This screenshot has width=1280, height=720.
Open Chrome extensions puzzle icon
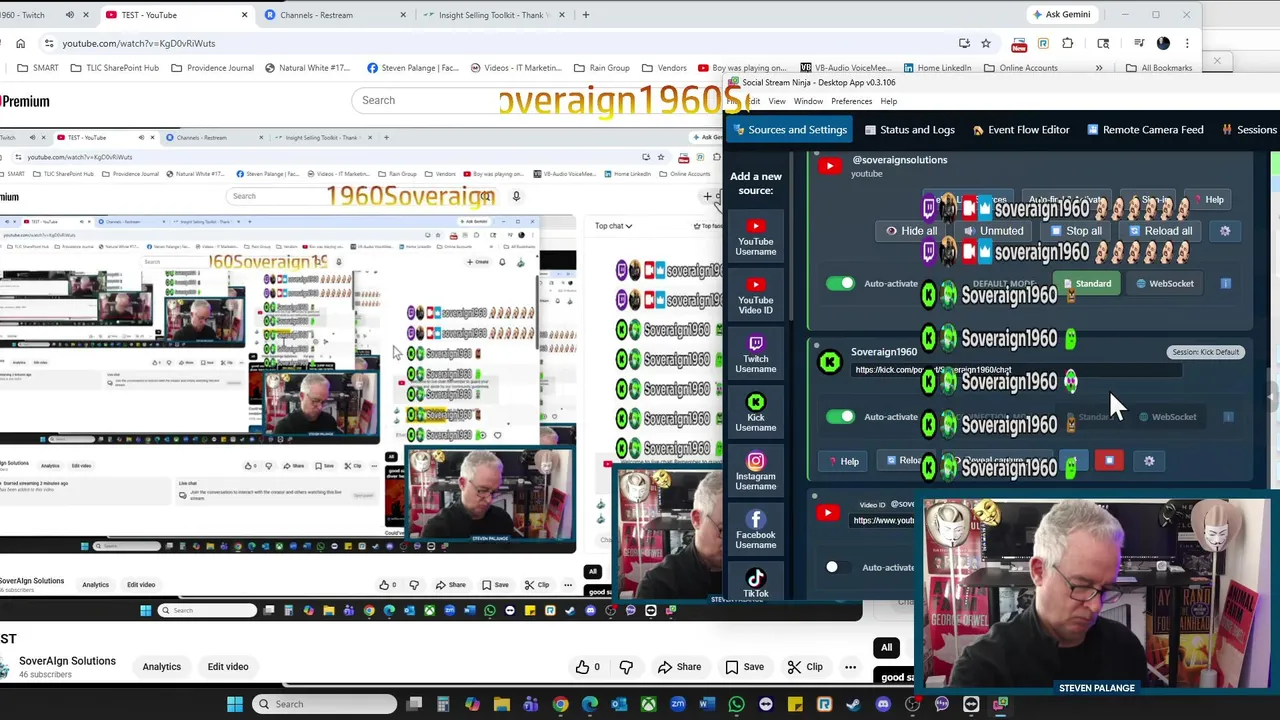click(1067, 43)
